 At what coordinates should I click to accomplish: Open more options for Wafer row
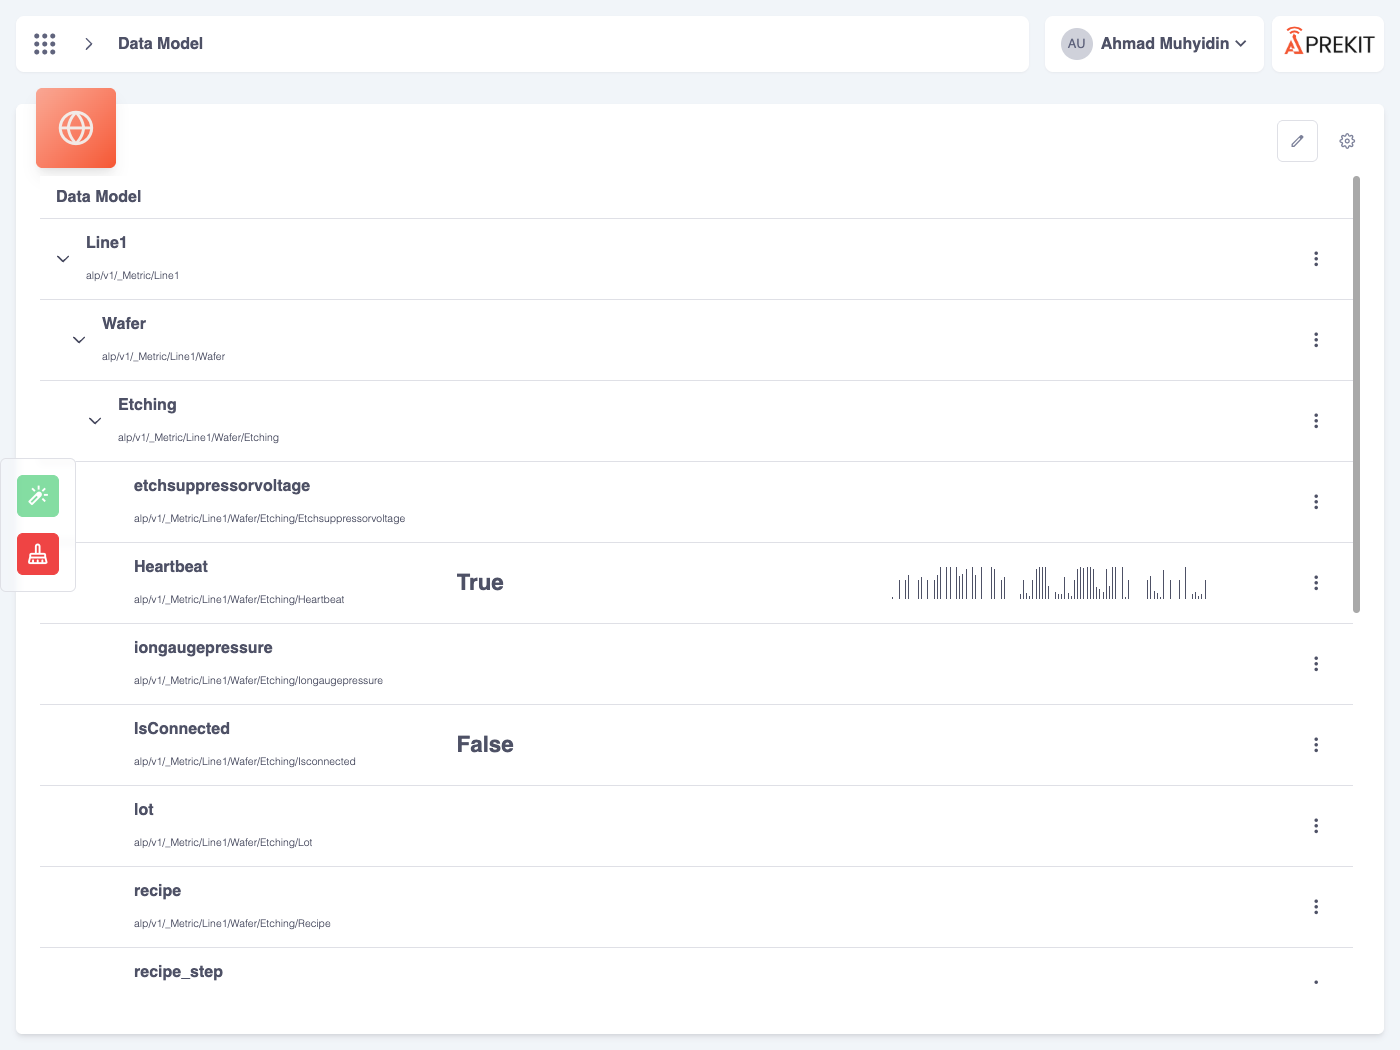pyautogui.click(x=1316, y=340)
